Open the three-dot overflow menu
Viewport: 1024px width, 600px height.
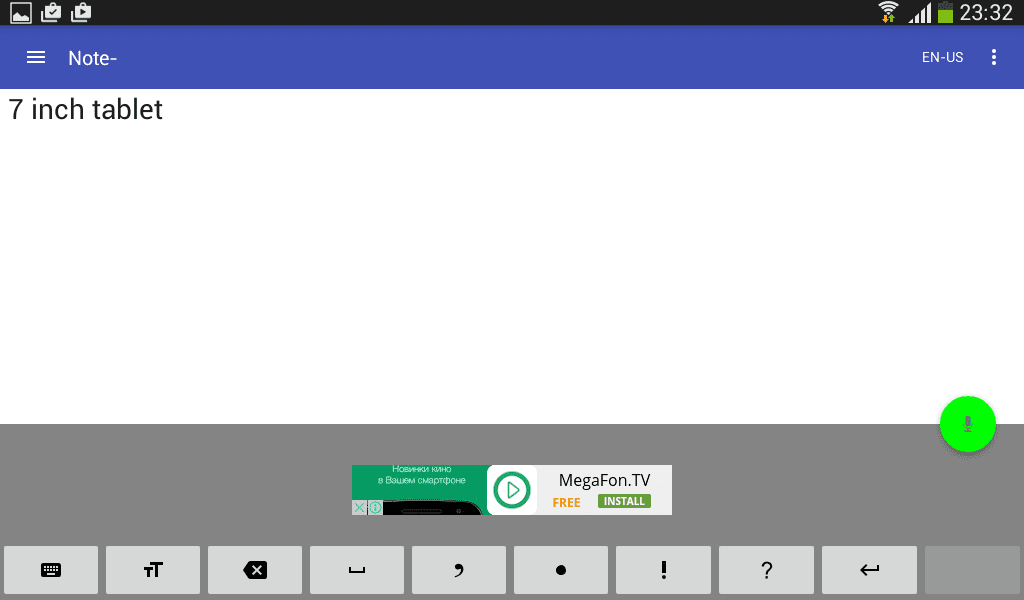[x=993, y=57]
